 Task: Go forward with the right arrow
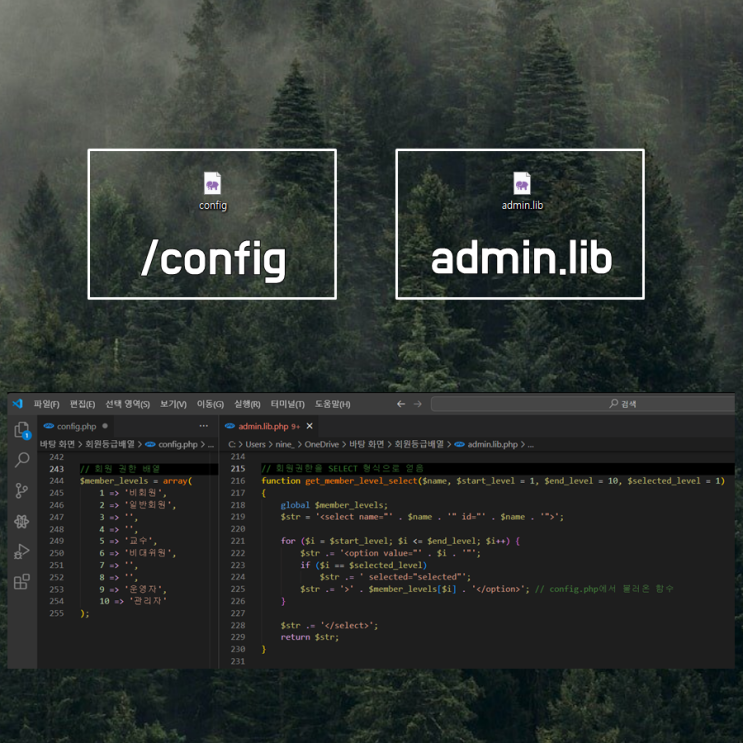coord(417,404)
